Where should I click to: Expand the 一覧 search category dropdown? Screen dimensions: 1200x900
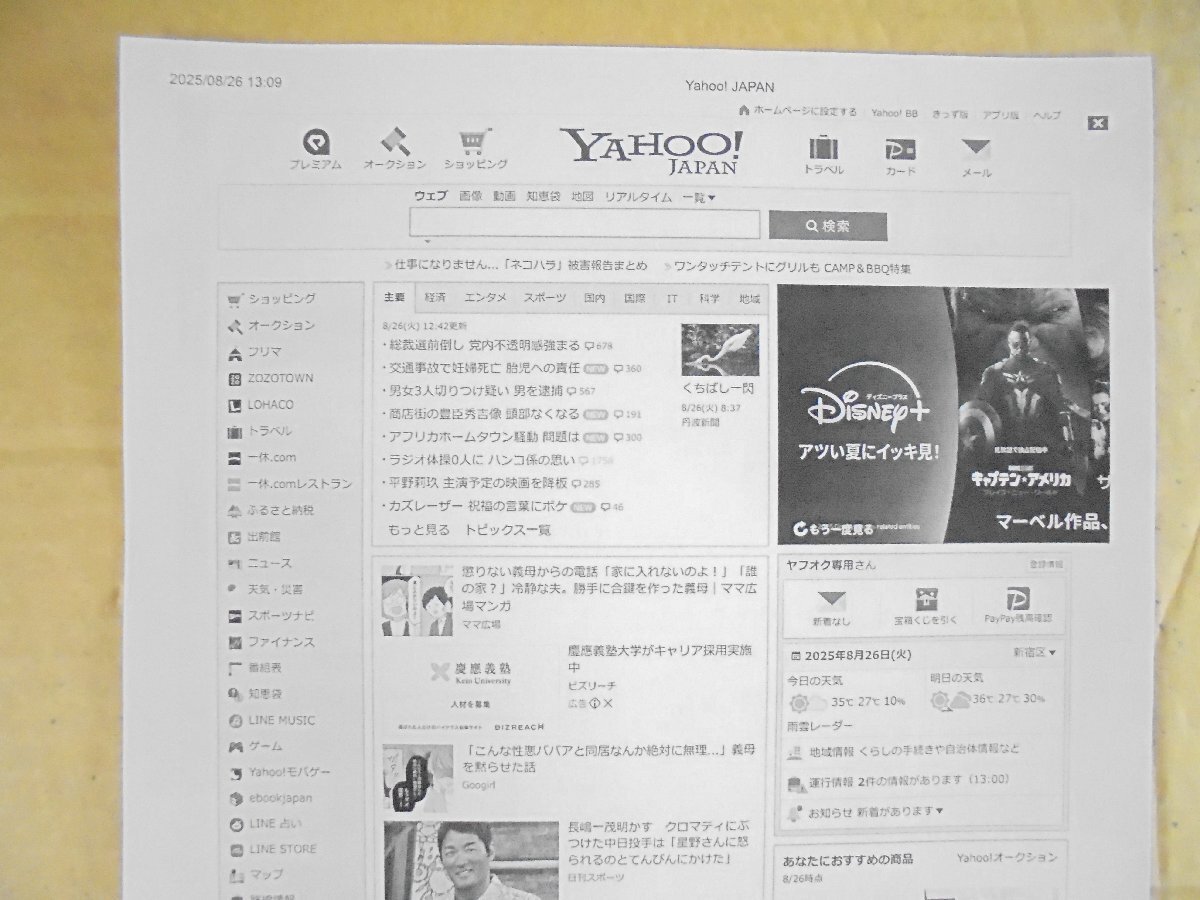[x=699, y=197]
